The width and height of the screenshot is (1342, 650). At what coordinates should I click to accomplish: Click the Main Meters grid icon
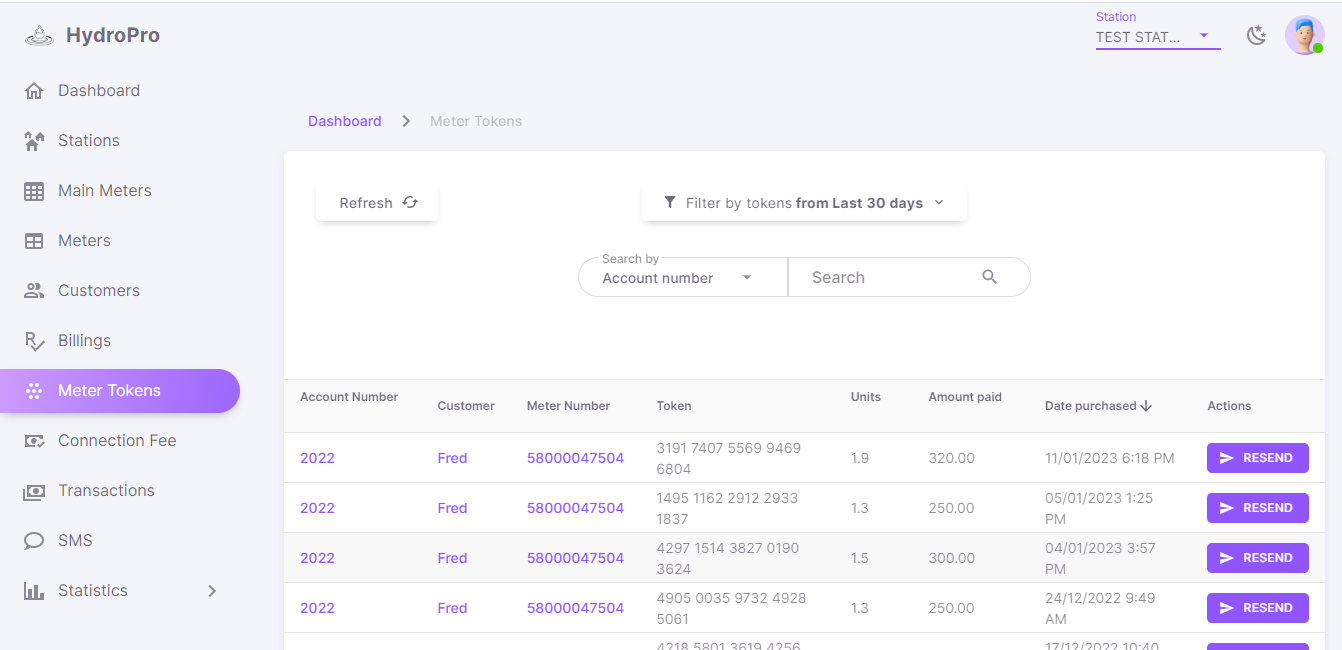click(x=34, y=191)
